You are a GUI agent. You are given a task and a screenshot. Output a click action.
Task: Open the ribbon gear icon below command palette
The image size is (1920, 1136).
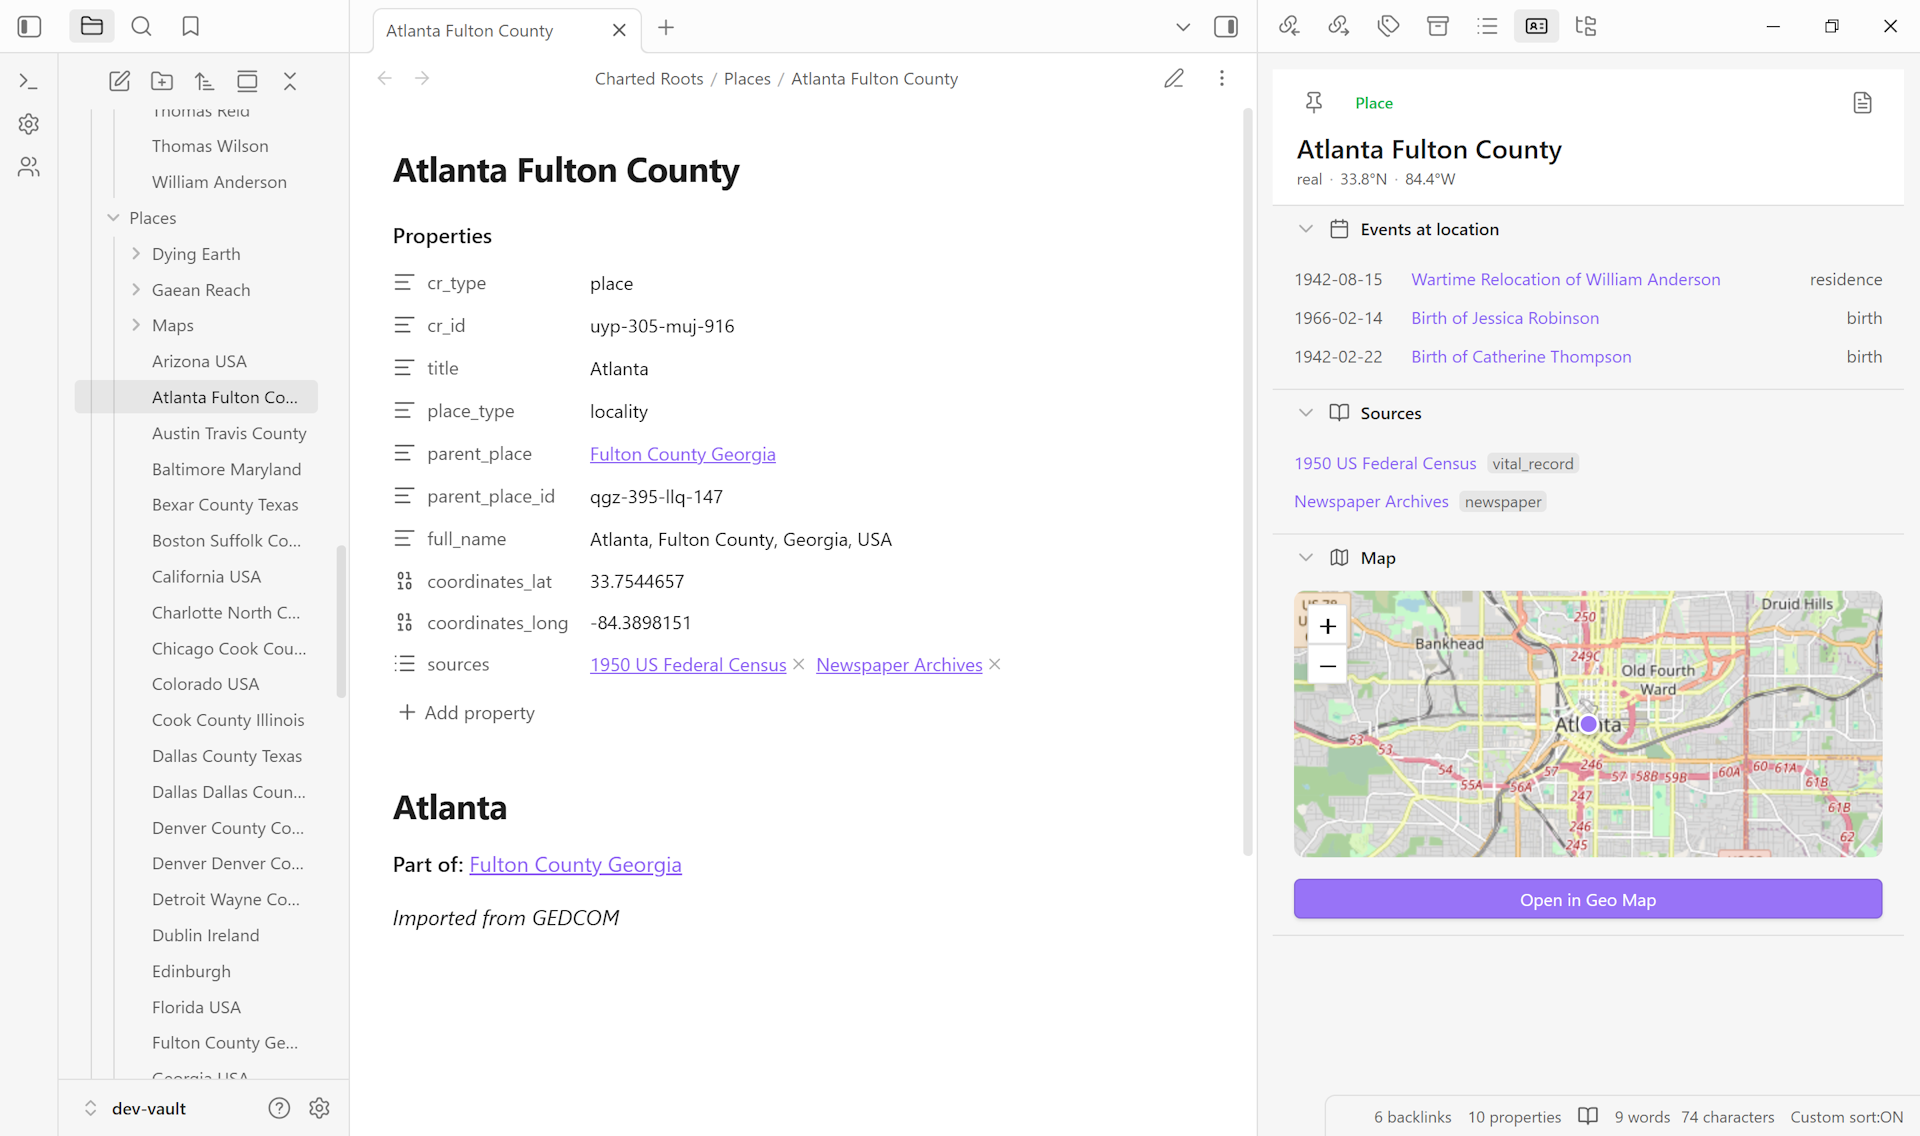coord(29,124)
